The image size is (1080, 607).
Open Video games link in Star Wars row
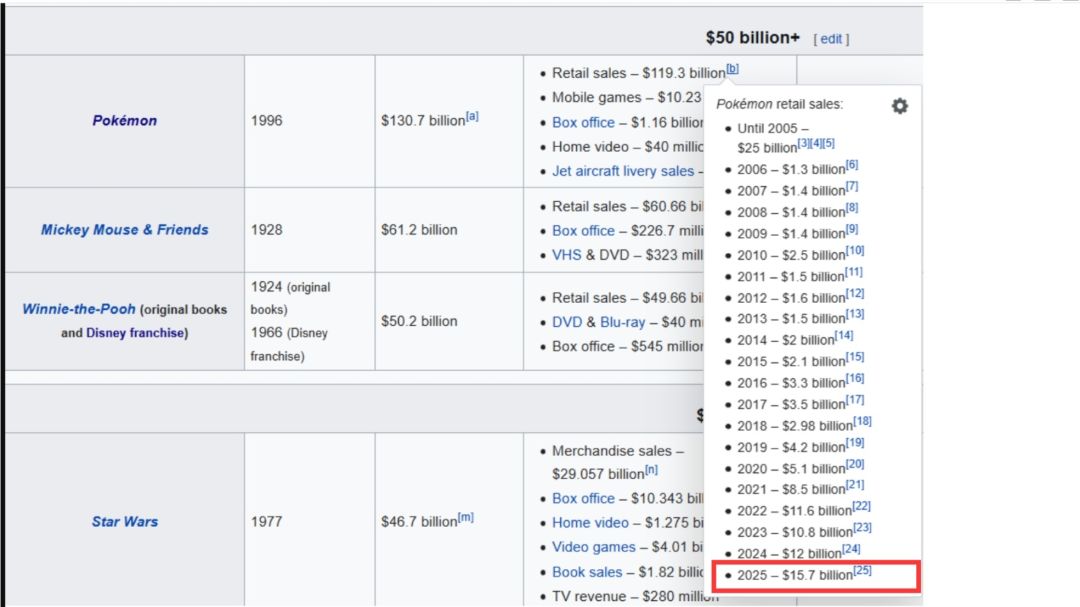coord(594,547)
